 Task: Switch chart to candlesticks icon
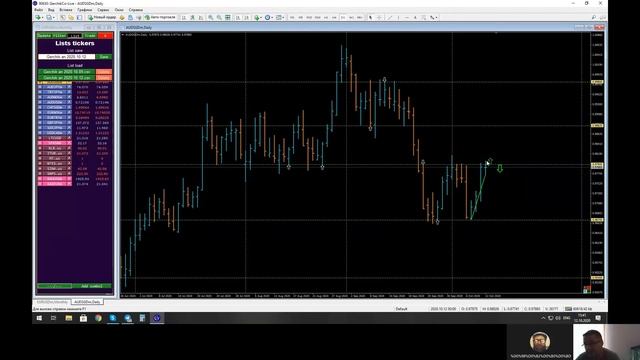[x=193, y=18]
